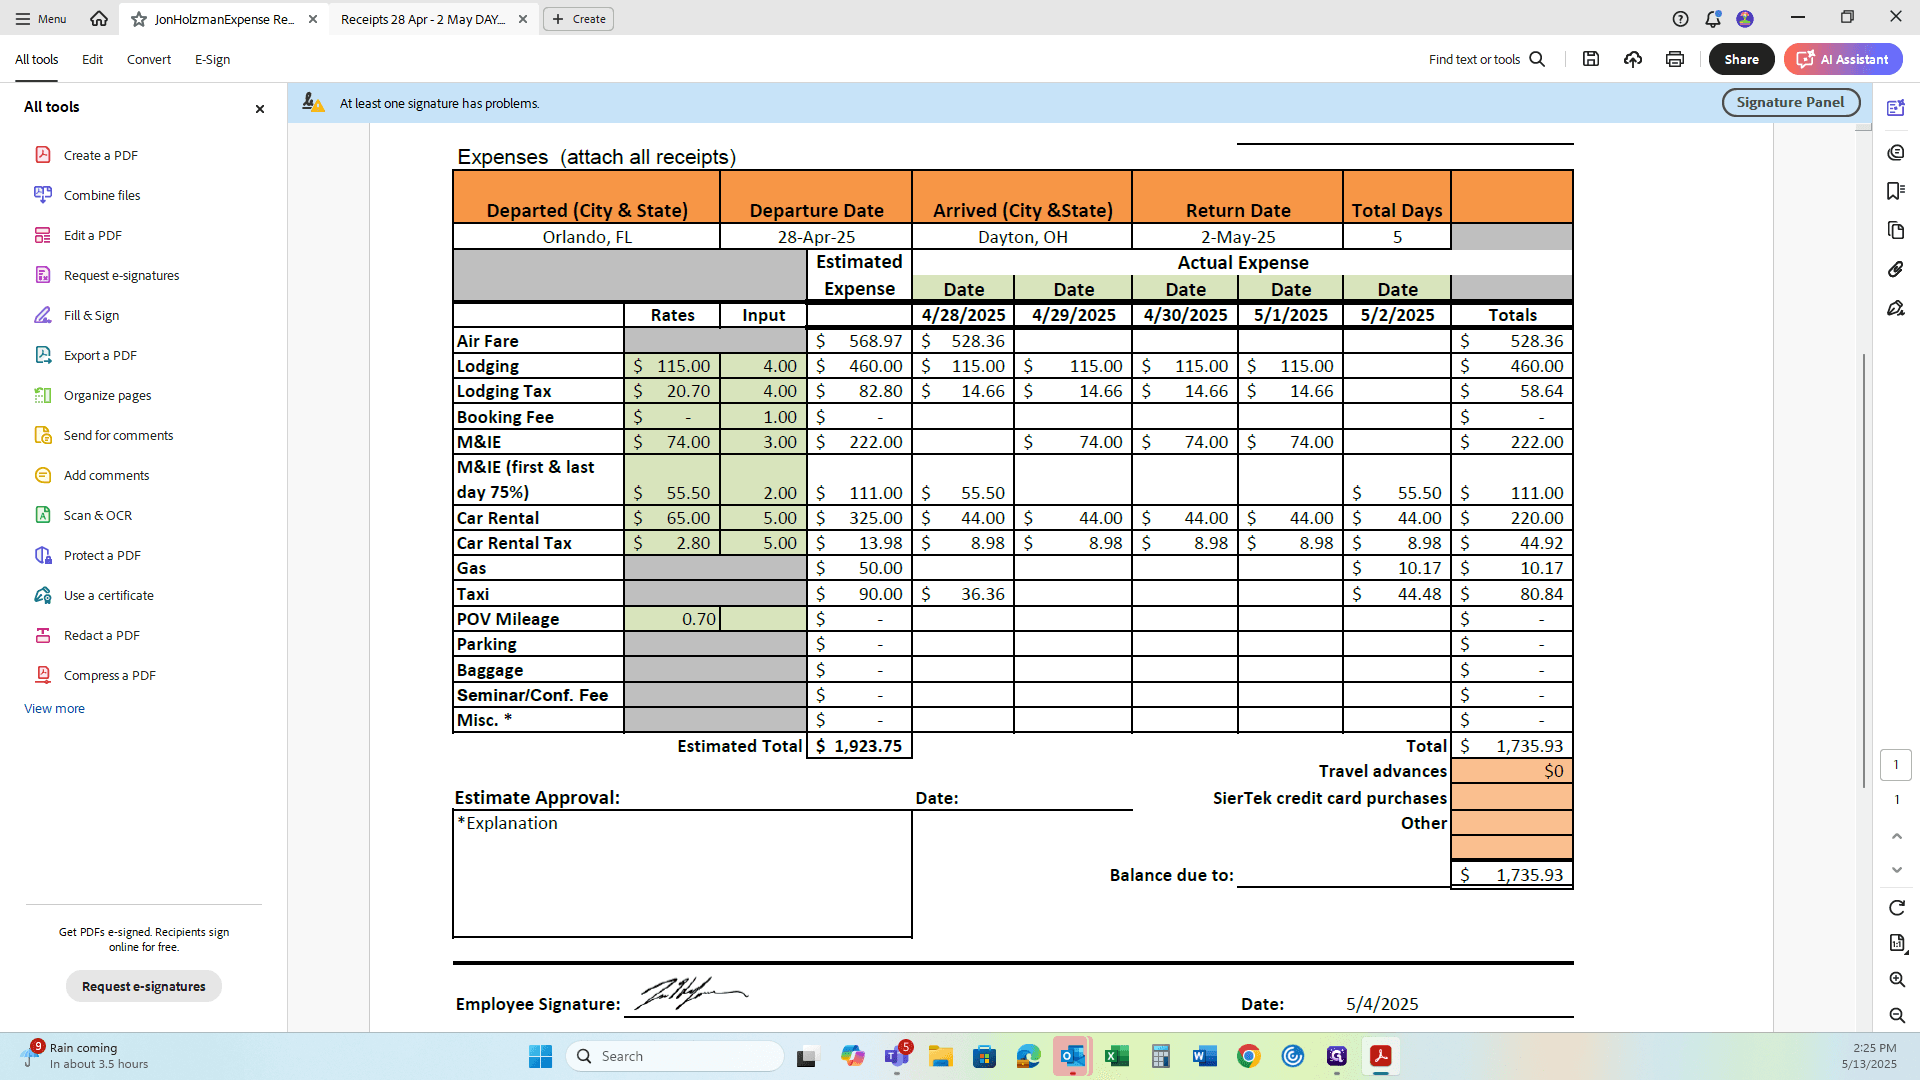Switch to Receipts 28 Apr - 2 May tab

click(x=423, y=19)
